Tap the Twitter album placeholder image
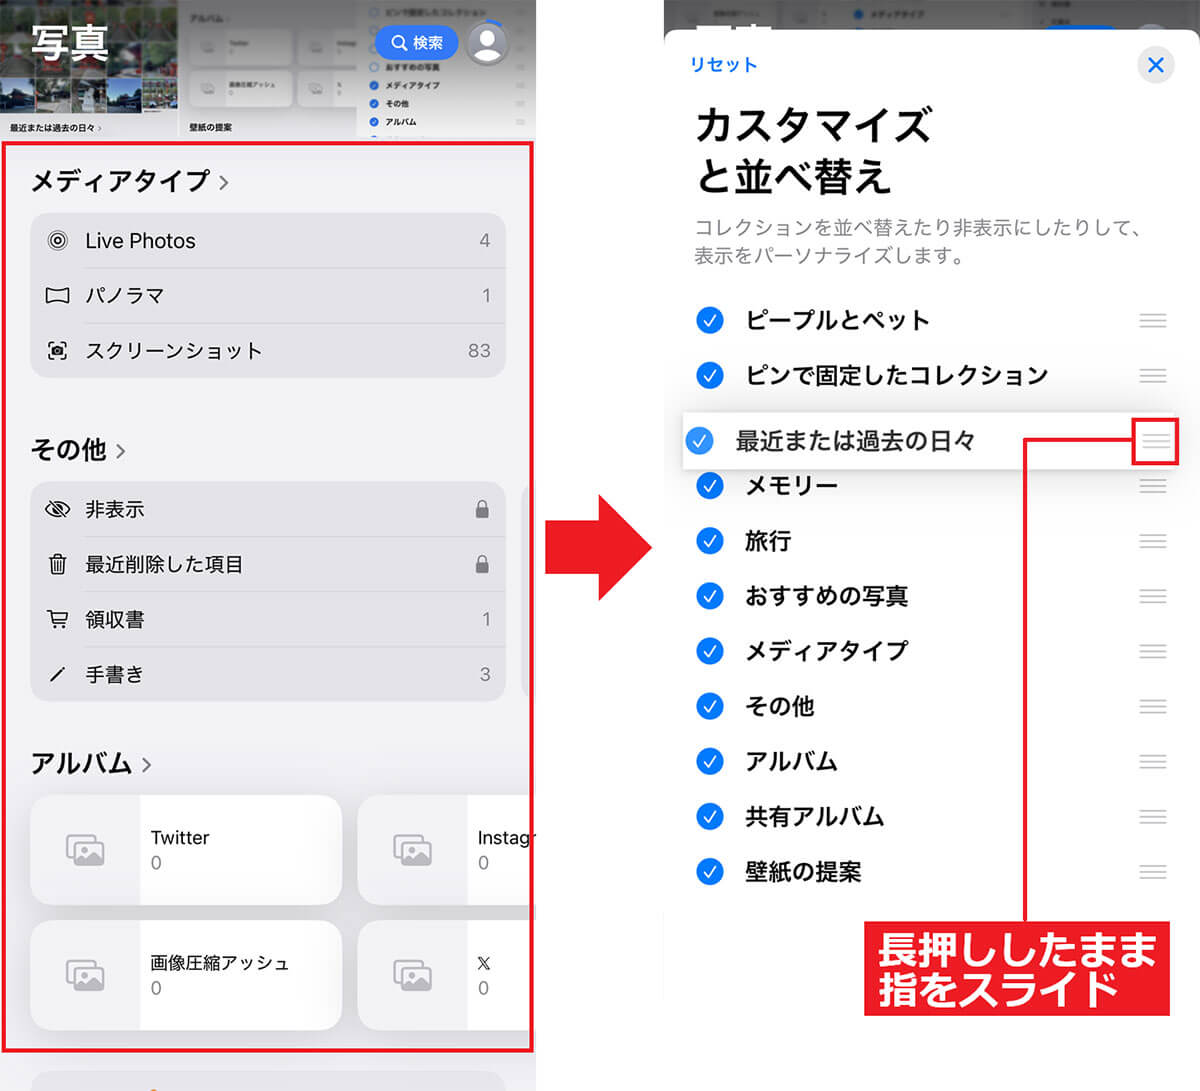Viewport: 1200px width, 1091px height. (86, 850)
